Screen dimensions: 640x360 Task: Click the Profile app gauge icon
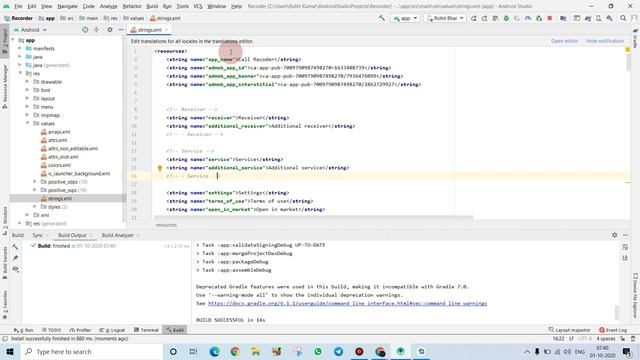tap(528, 18)
